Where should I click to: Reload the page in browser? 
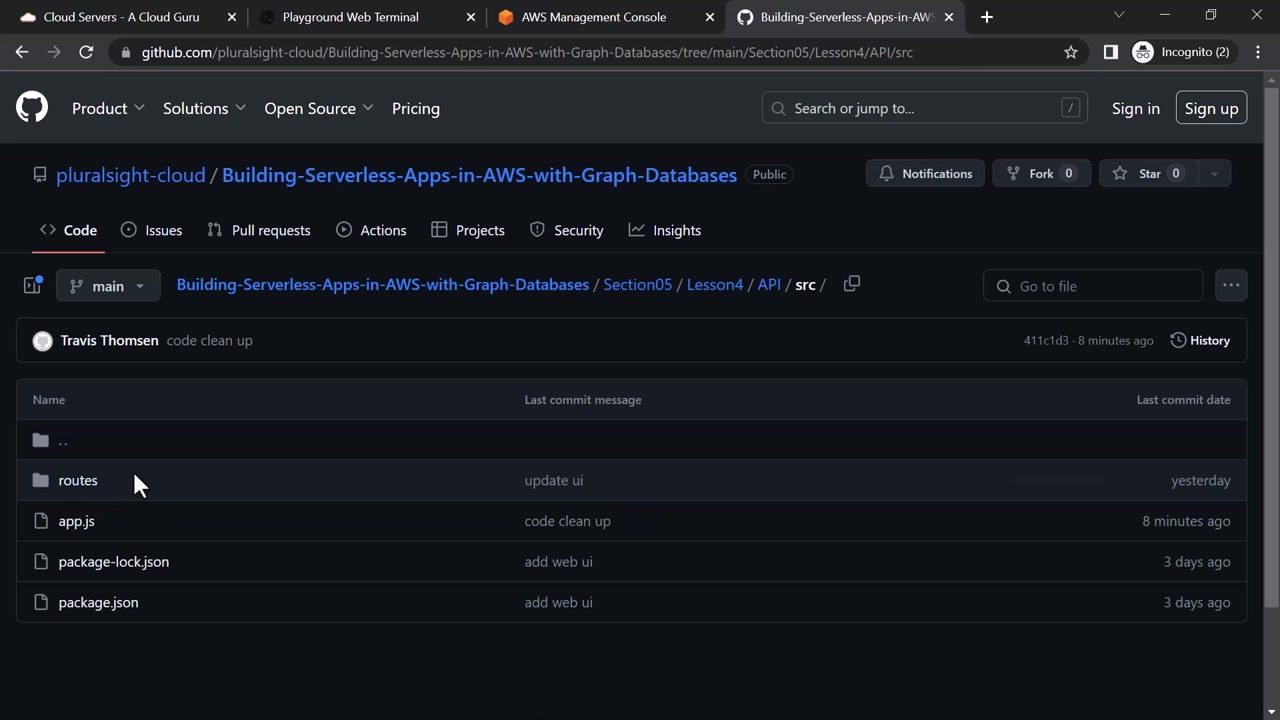[x=86, y=52]
